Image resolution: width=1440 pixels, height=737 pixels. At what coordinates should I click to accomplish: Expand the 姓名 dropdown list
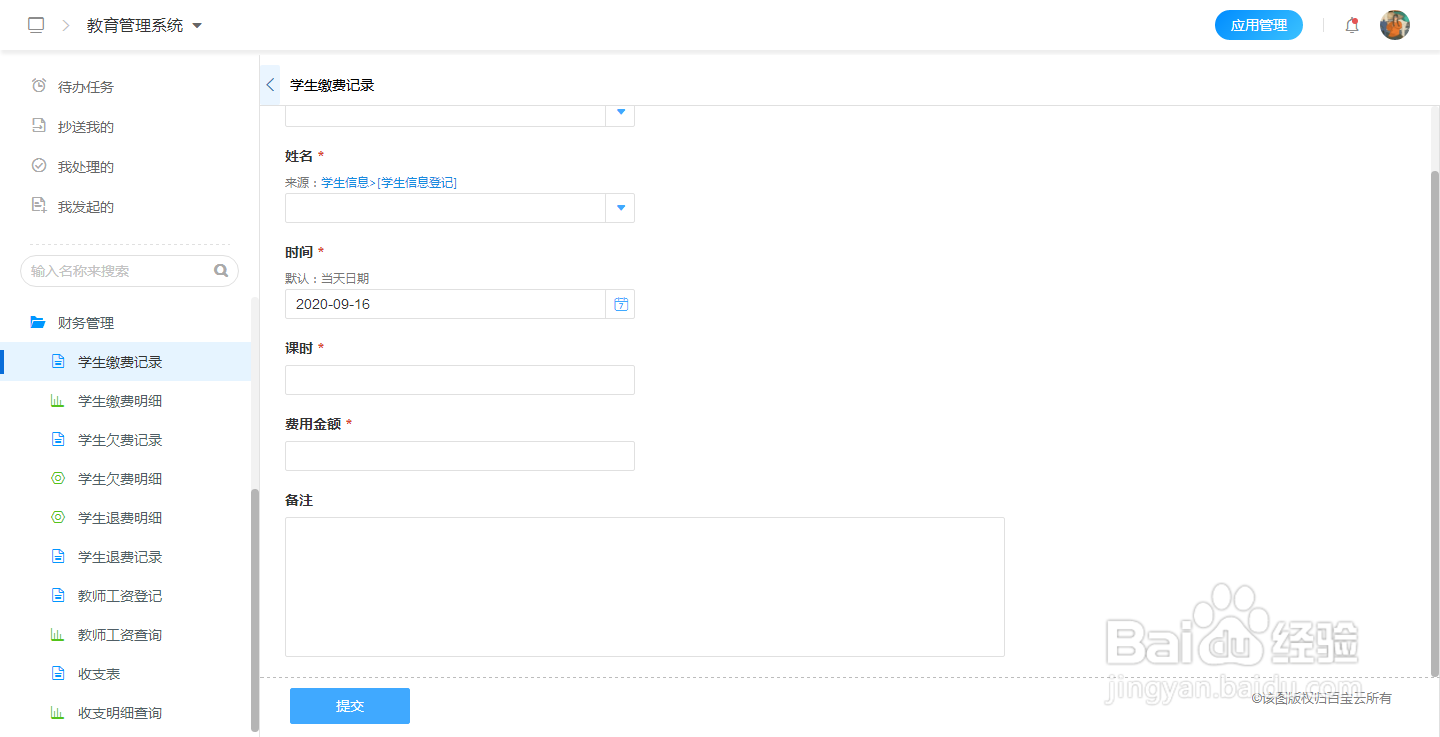[x=621, y=208]
